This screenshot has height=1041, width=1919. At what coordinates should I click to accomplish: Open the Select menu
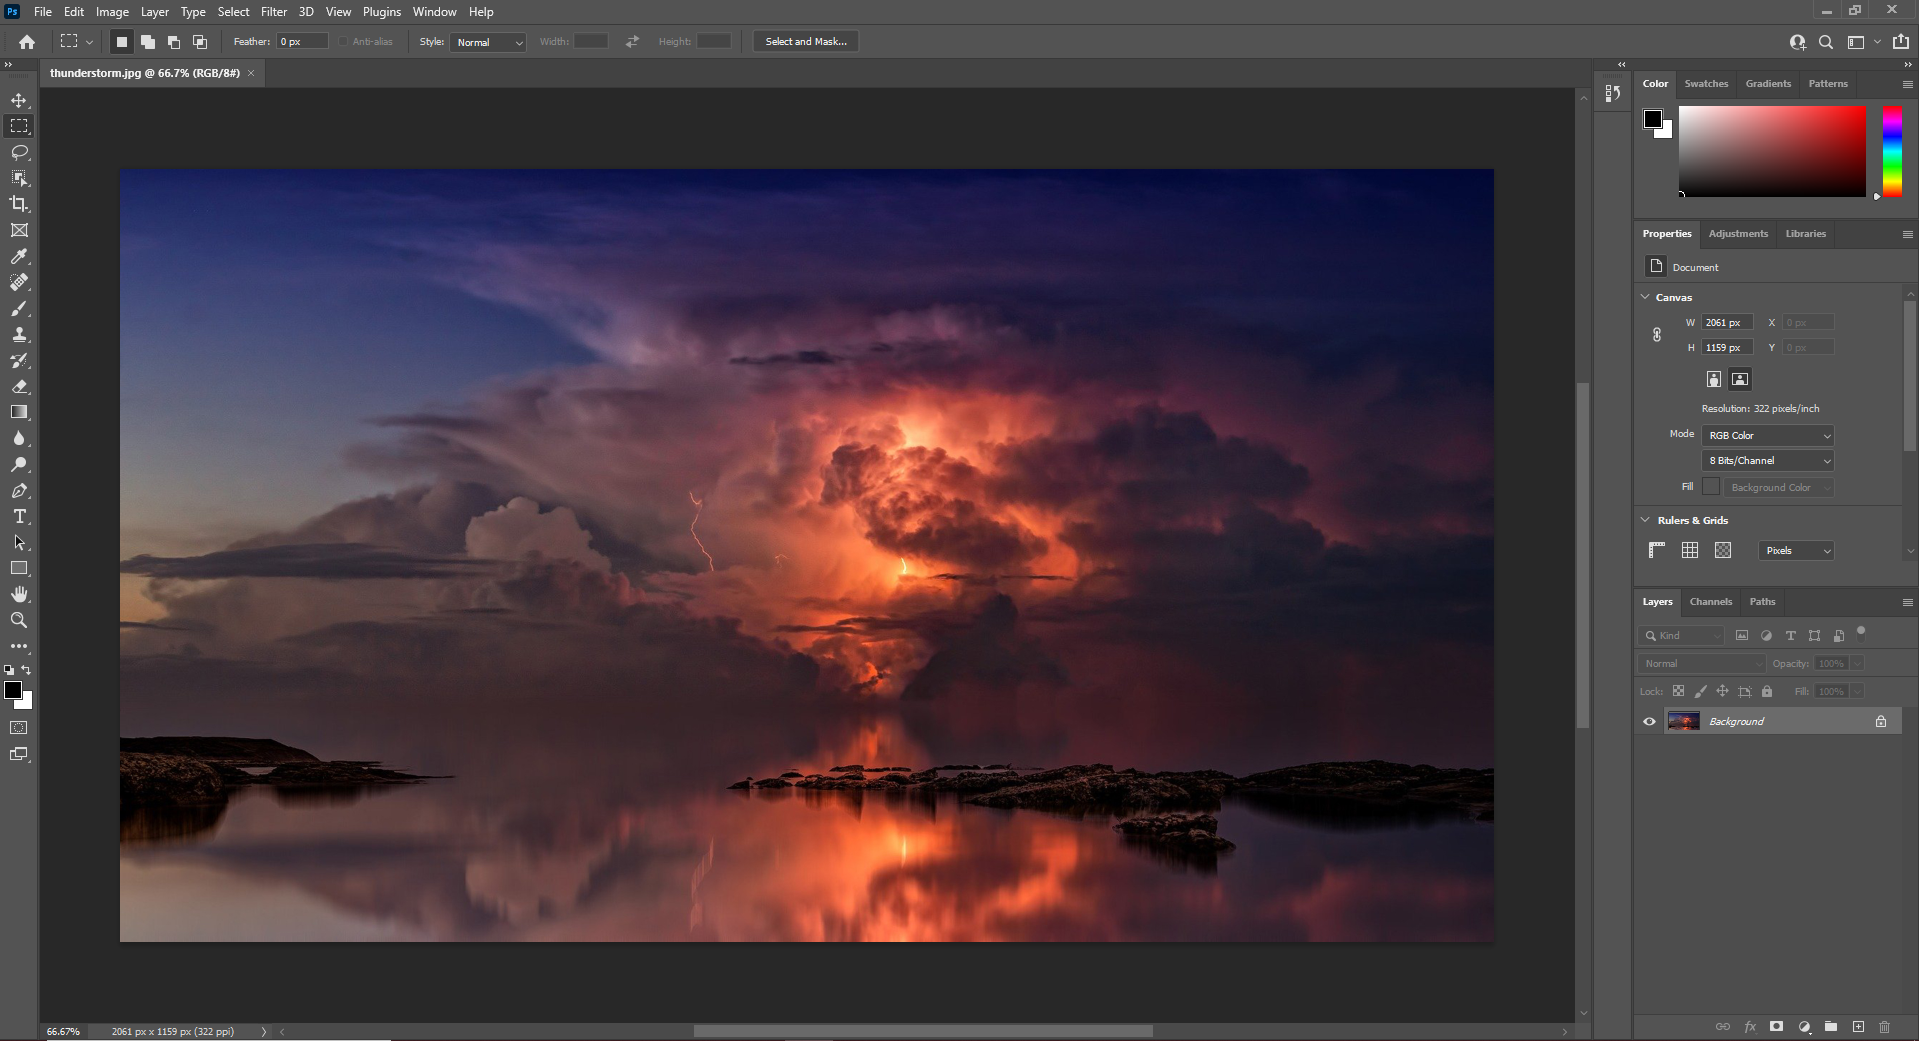[x=233, y=12]
